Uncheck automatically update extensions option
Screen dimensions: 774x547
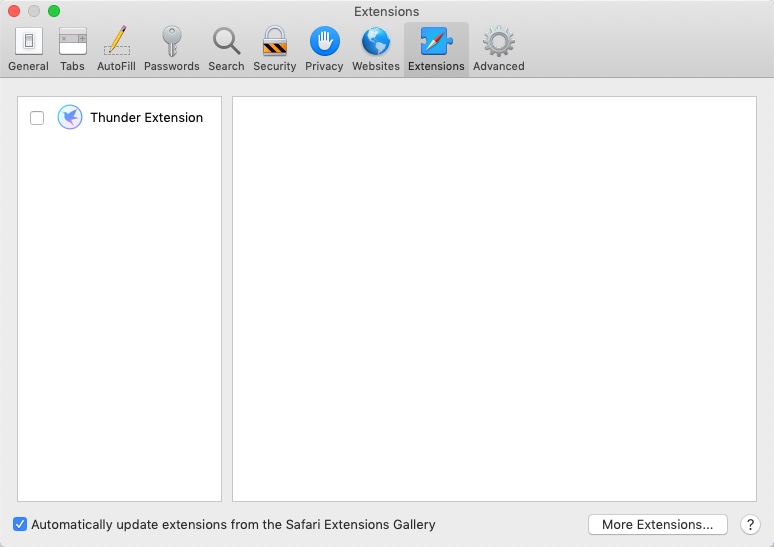click(20, 524)
